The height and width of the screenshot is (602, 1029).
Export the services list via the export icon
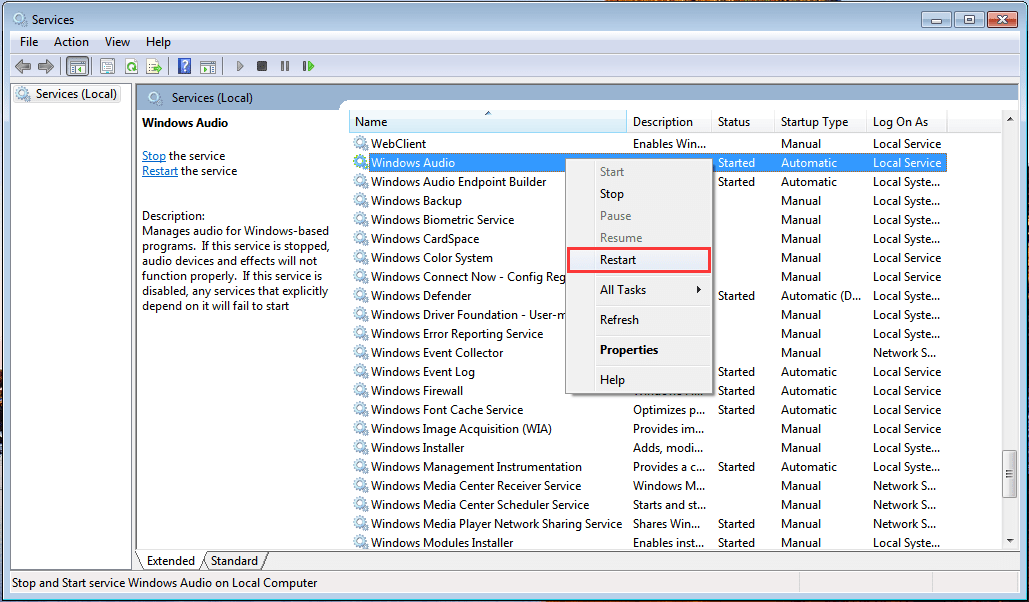155,66
